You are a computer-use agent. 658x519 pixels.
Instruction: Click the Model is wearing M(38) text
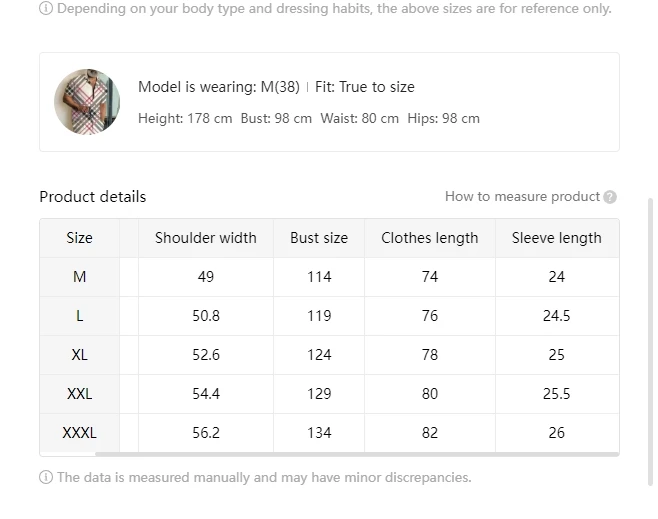(x=219, y=87)
